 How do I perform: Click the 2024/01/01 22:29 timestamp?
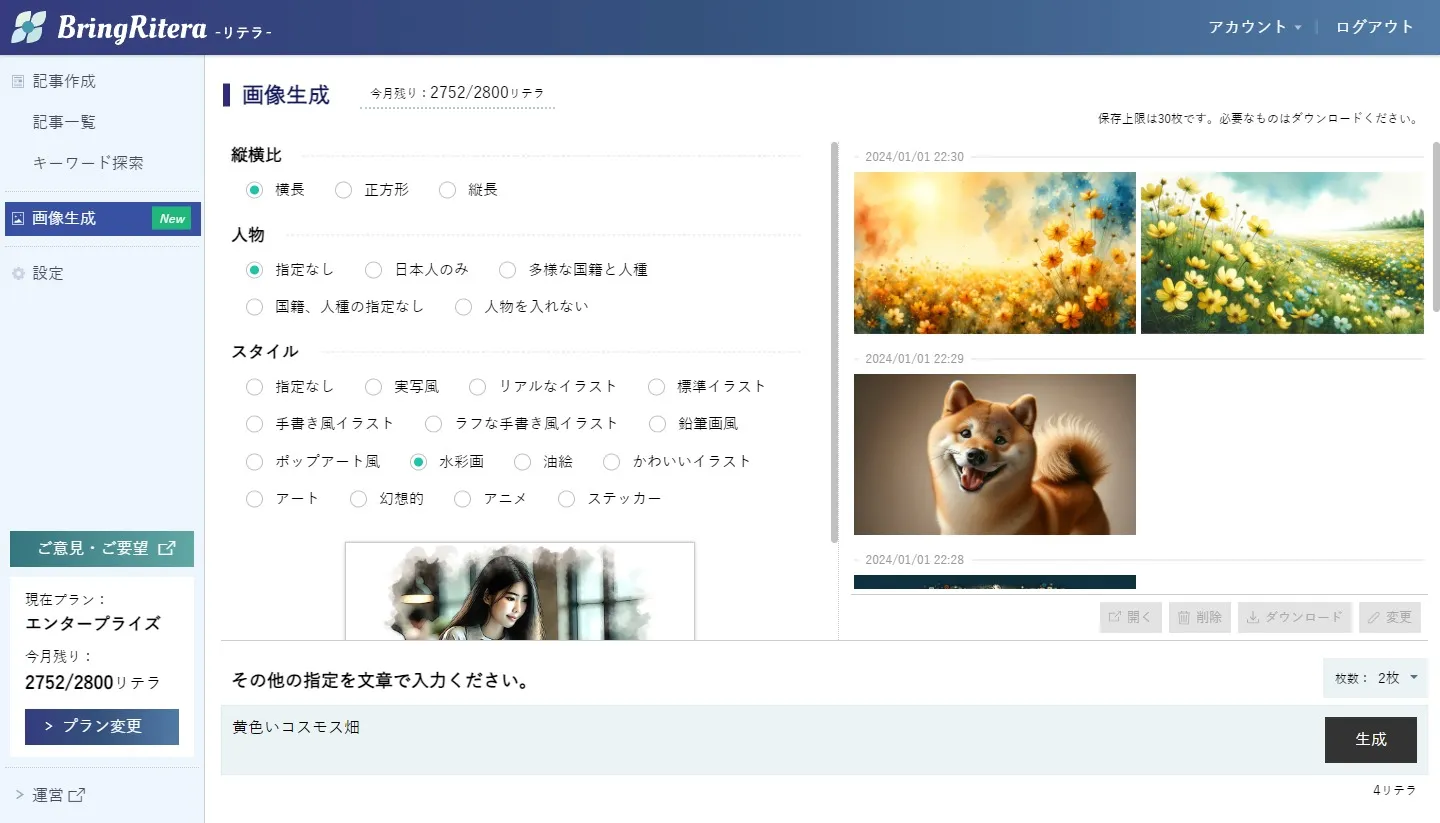click(x=914, y=358)
